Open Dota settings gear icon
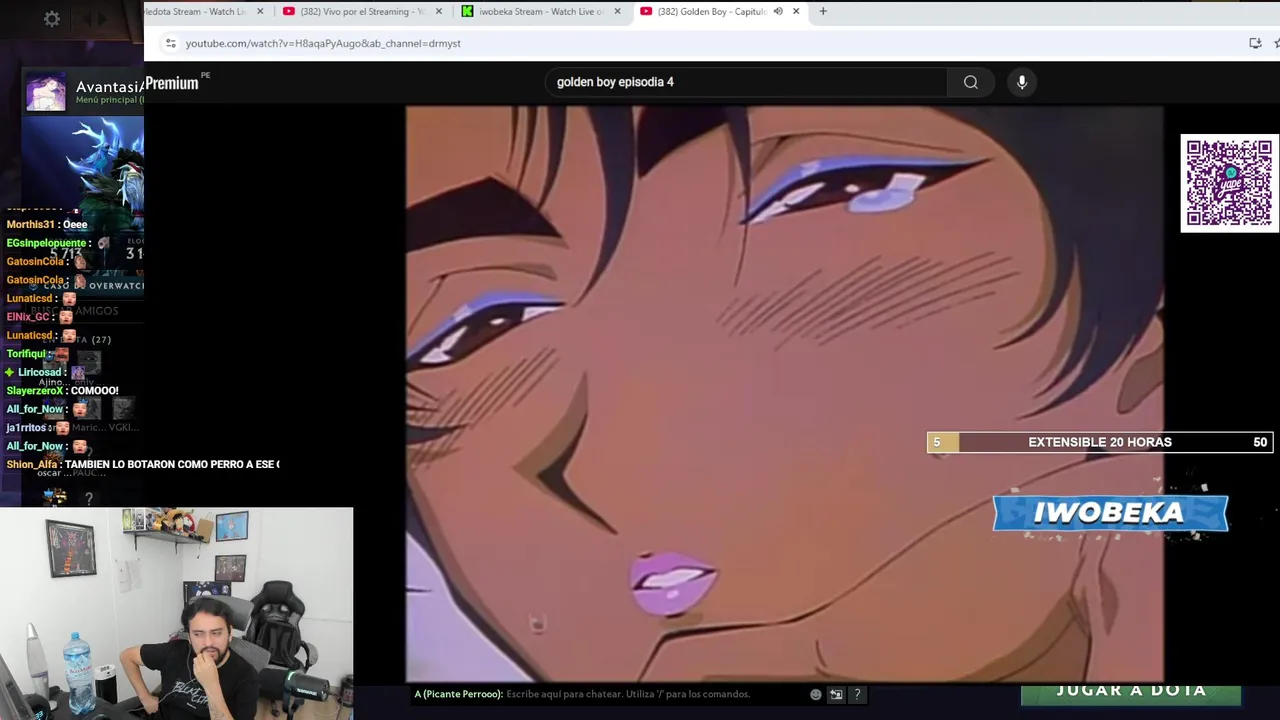Viewport: 1280px width, 720px height. [x=52, y=19]
